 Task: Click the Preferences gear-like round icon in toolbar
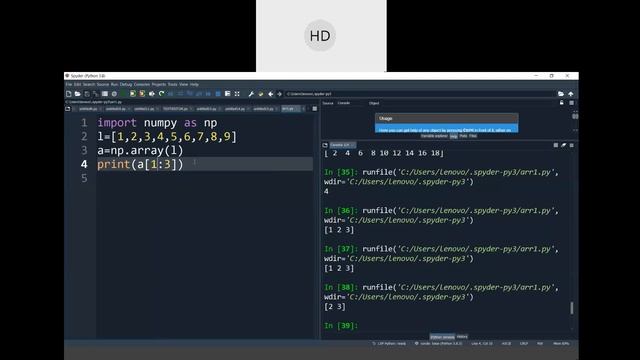tap(114, 94)
